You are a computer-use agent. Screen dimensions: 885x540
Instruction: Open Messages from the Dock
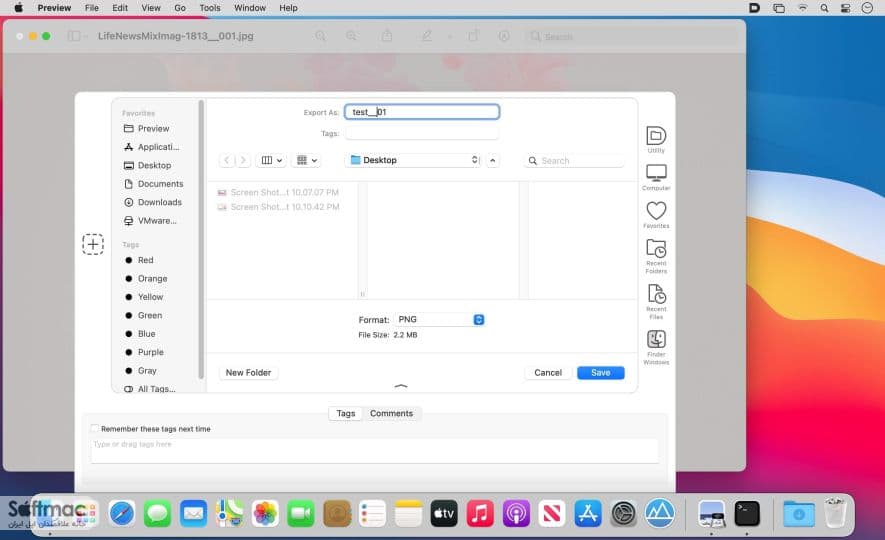[157, 514]
